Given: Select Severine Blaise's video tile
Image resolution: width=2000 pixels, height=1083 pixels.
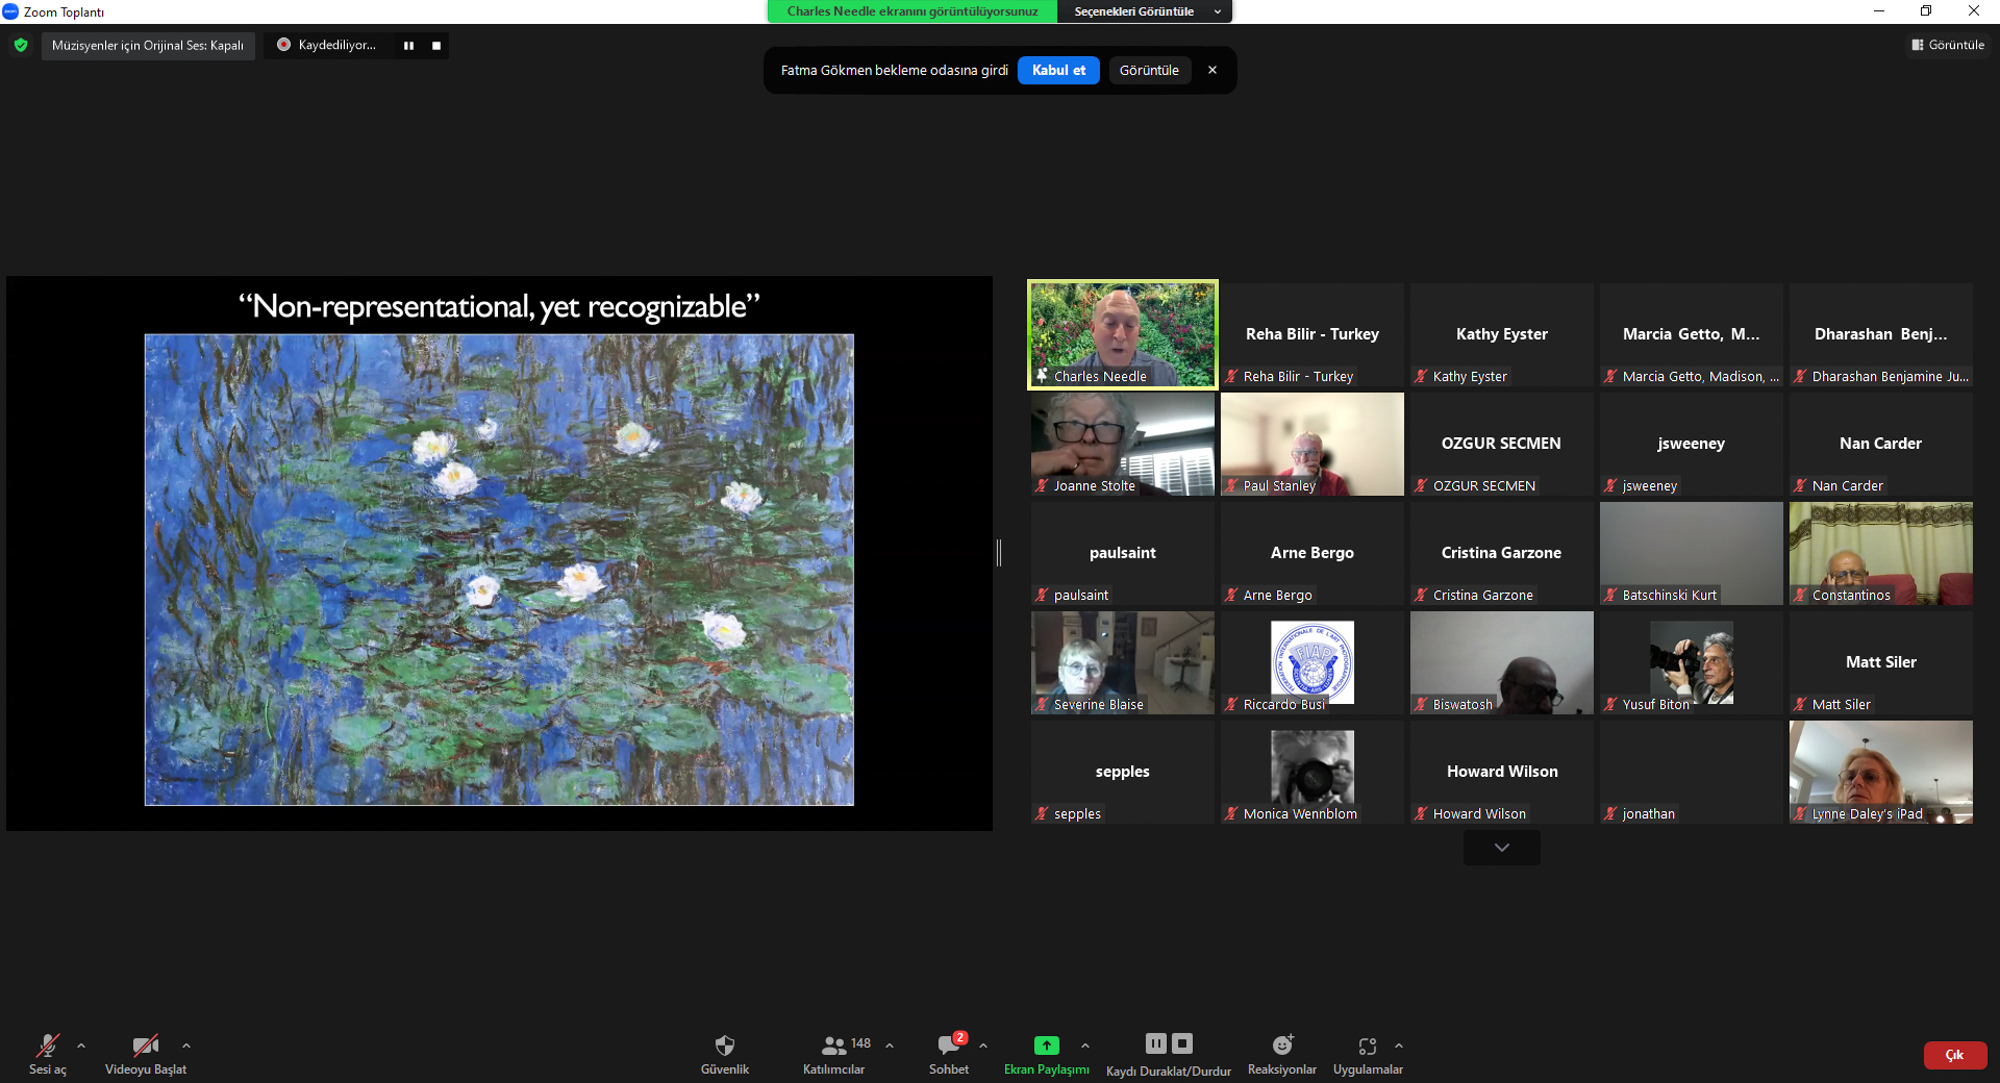Looking at the screenshot, I should tap(1122, 662).
